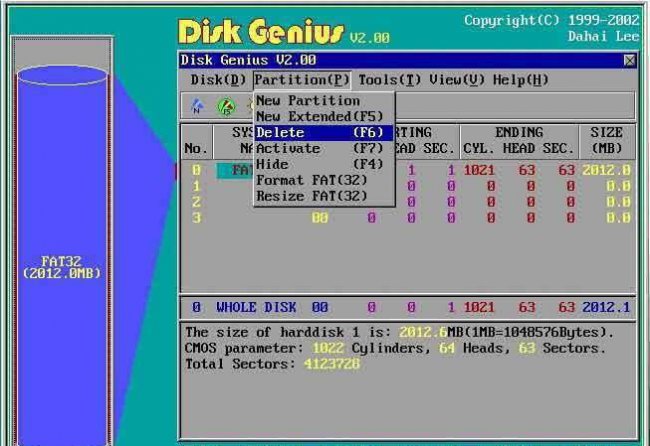650x446 pixels.
Task: Click the Disk Genius V2.00 title bar text
Action: (248, 60)
